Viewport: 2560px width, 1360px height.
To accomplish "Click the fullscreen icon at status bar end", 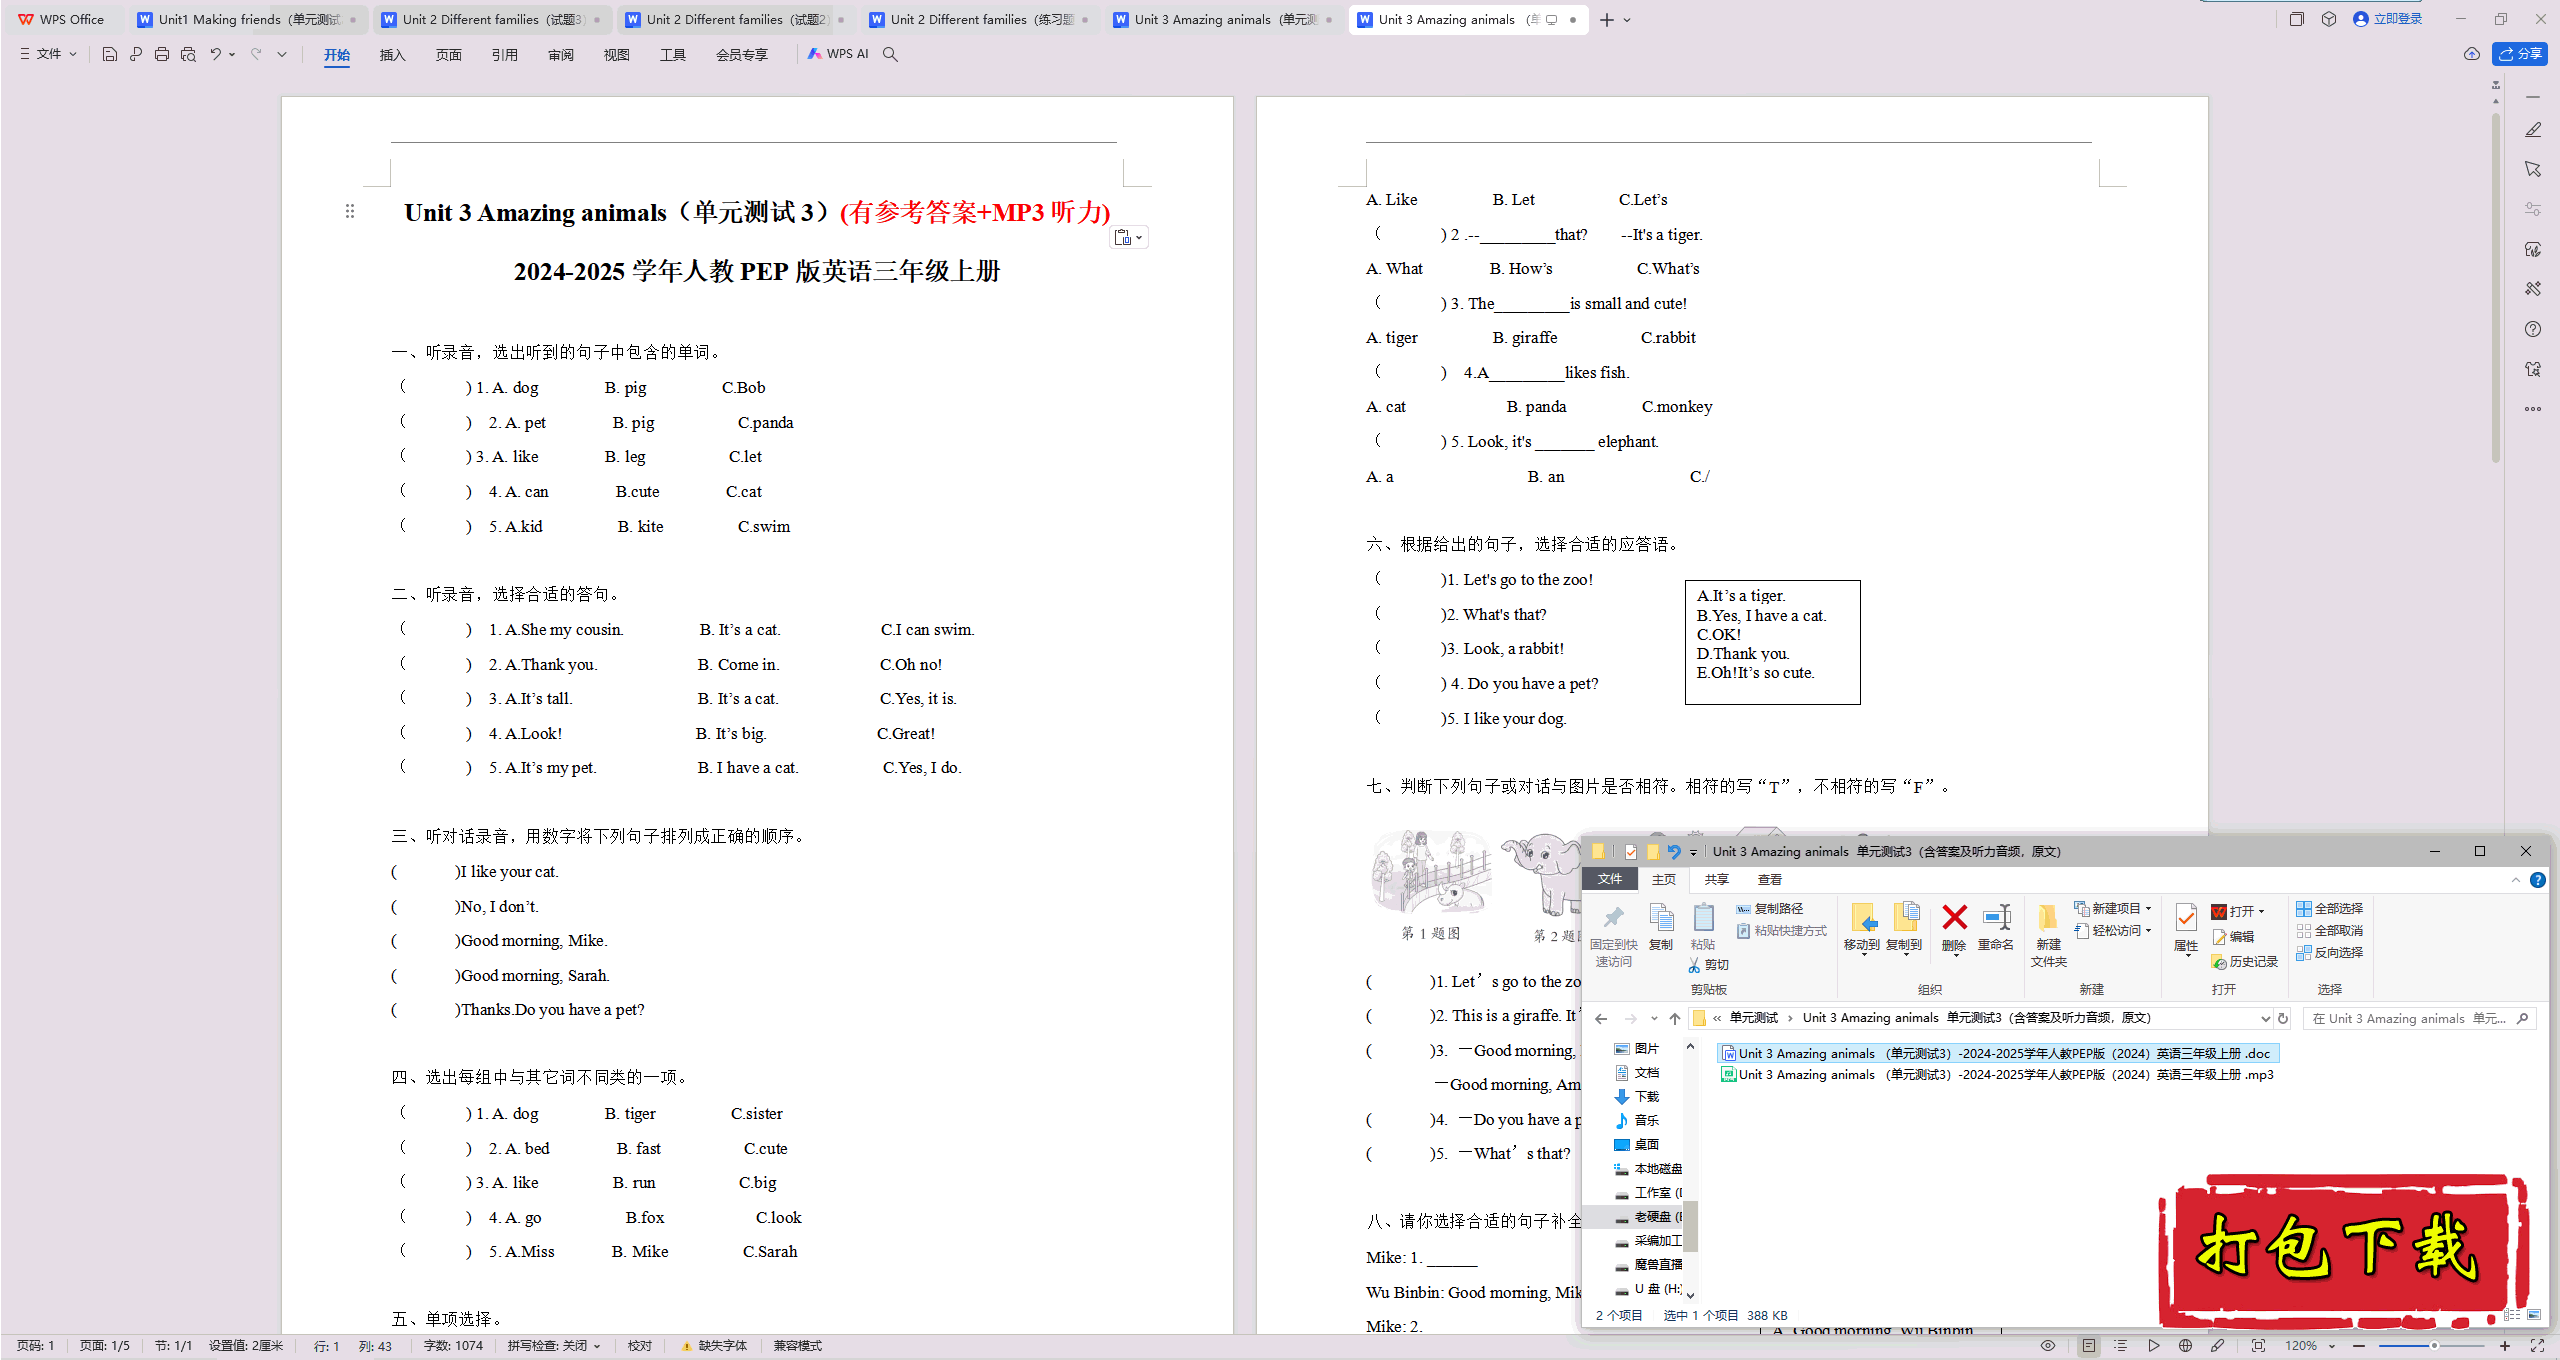I will [x=2538, y=1346].
